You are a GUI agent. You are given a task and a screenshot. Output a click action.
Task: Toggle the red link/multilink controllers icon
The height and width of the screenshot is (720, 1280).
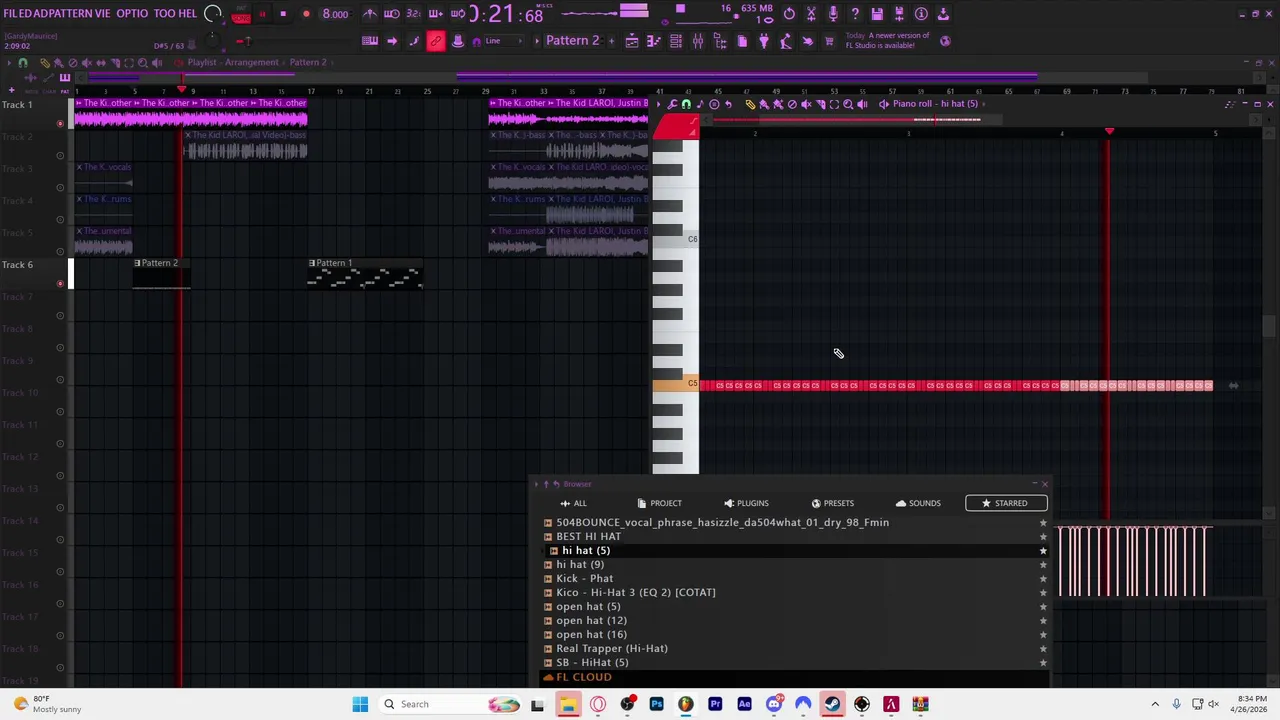coord(436,41)
